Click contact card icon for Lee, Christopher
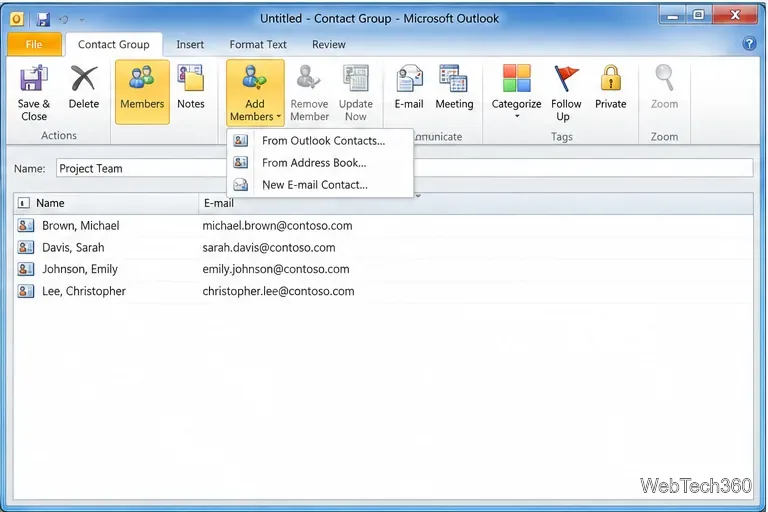The width and height of the screenshot is (768, 512). coord(25,291)
